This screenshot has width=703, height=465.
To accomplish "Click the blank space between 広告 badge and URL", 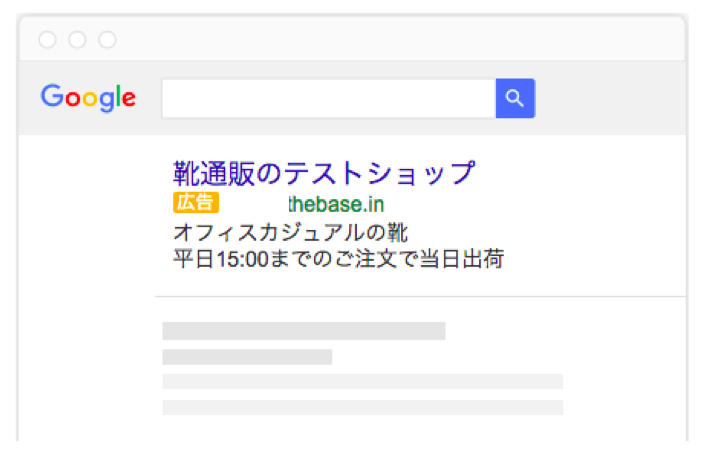I will (x=253, y=204).
